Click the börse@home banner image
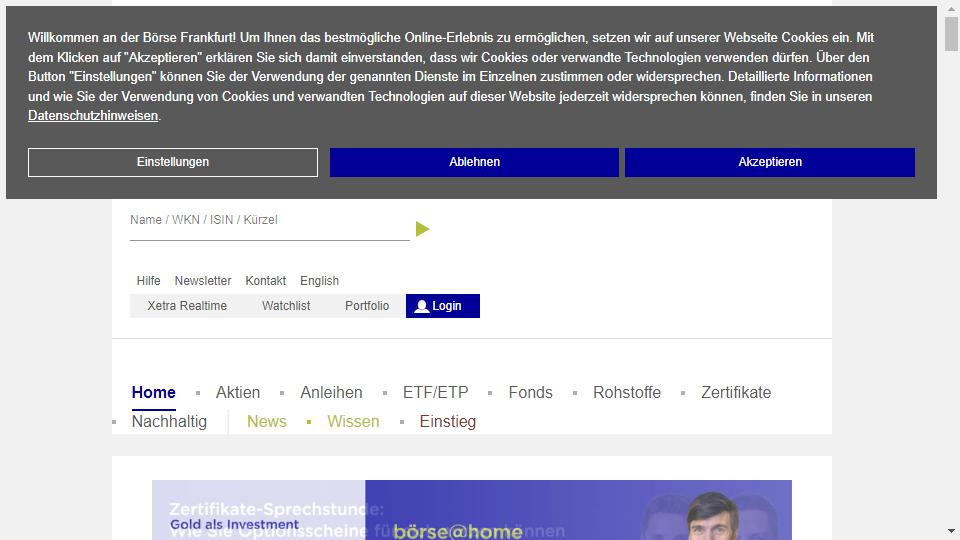The image size is (960, 540). pyautogui.click(x=471, y=509)
